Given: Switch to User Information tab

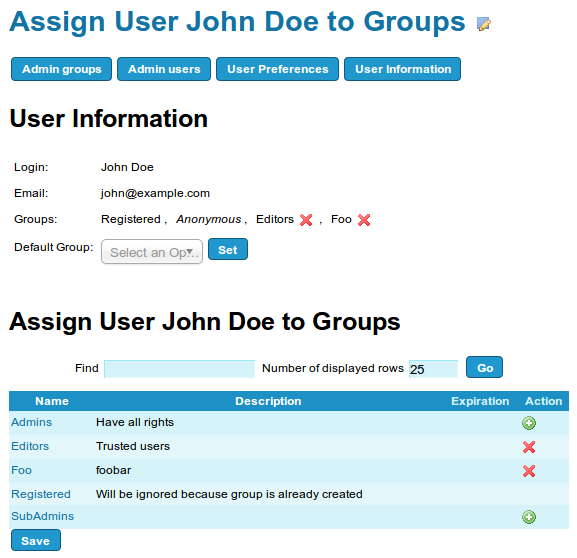Looking at the screenshot, I should point(403,69).
